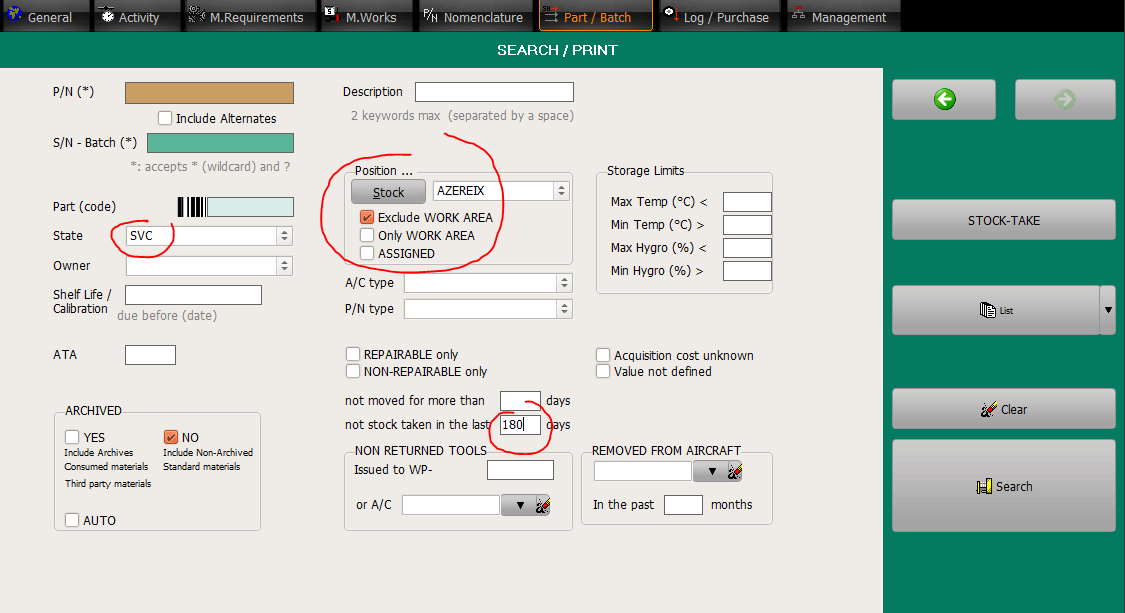Enable NON-REPAIRABLE only checkbox

click(x=353, y=371)
